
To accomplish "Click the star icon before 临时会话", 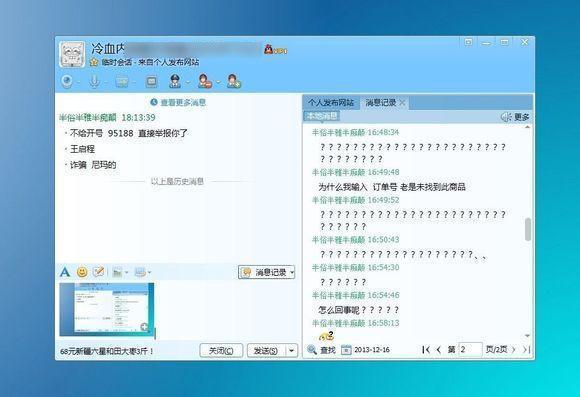I will coord(94,62).
